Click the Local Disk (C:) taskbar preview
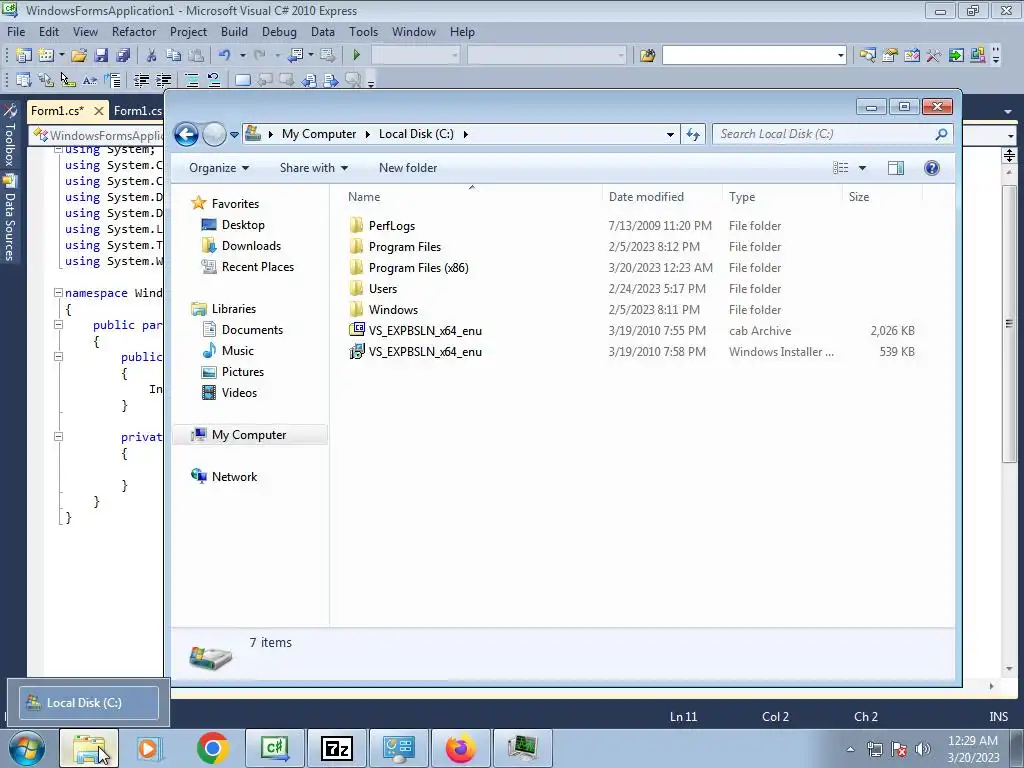Screen dimensions: 1024x768 tap(89, 703)
